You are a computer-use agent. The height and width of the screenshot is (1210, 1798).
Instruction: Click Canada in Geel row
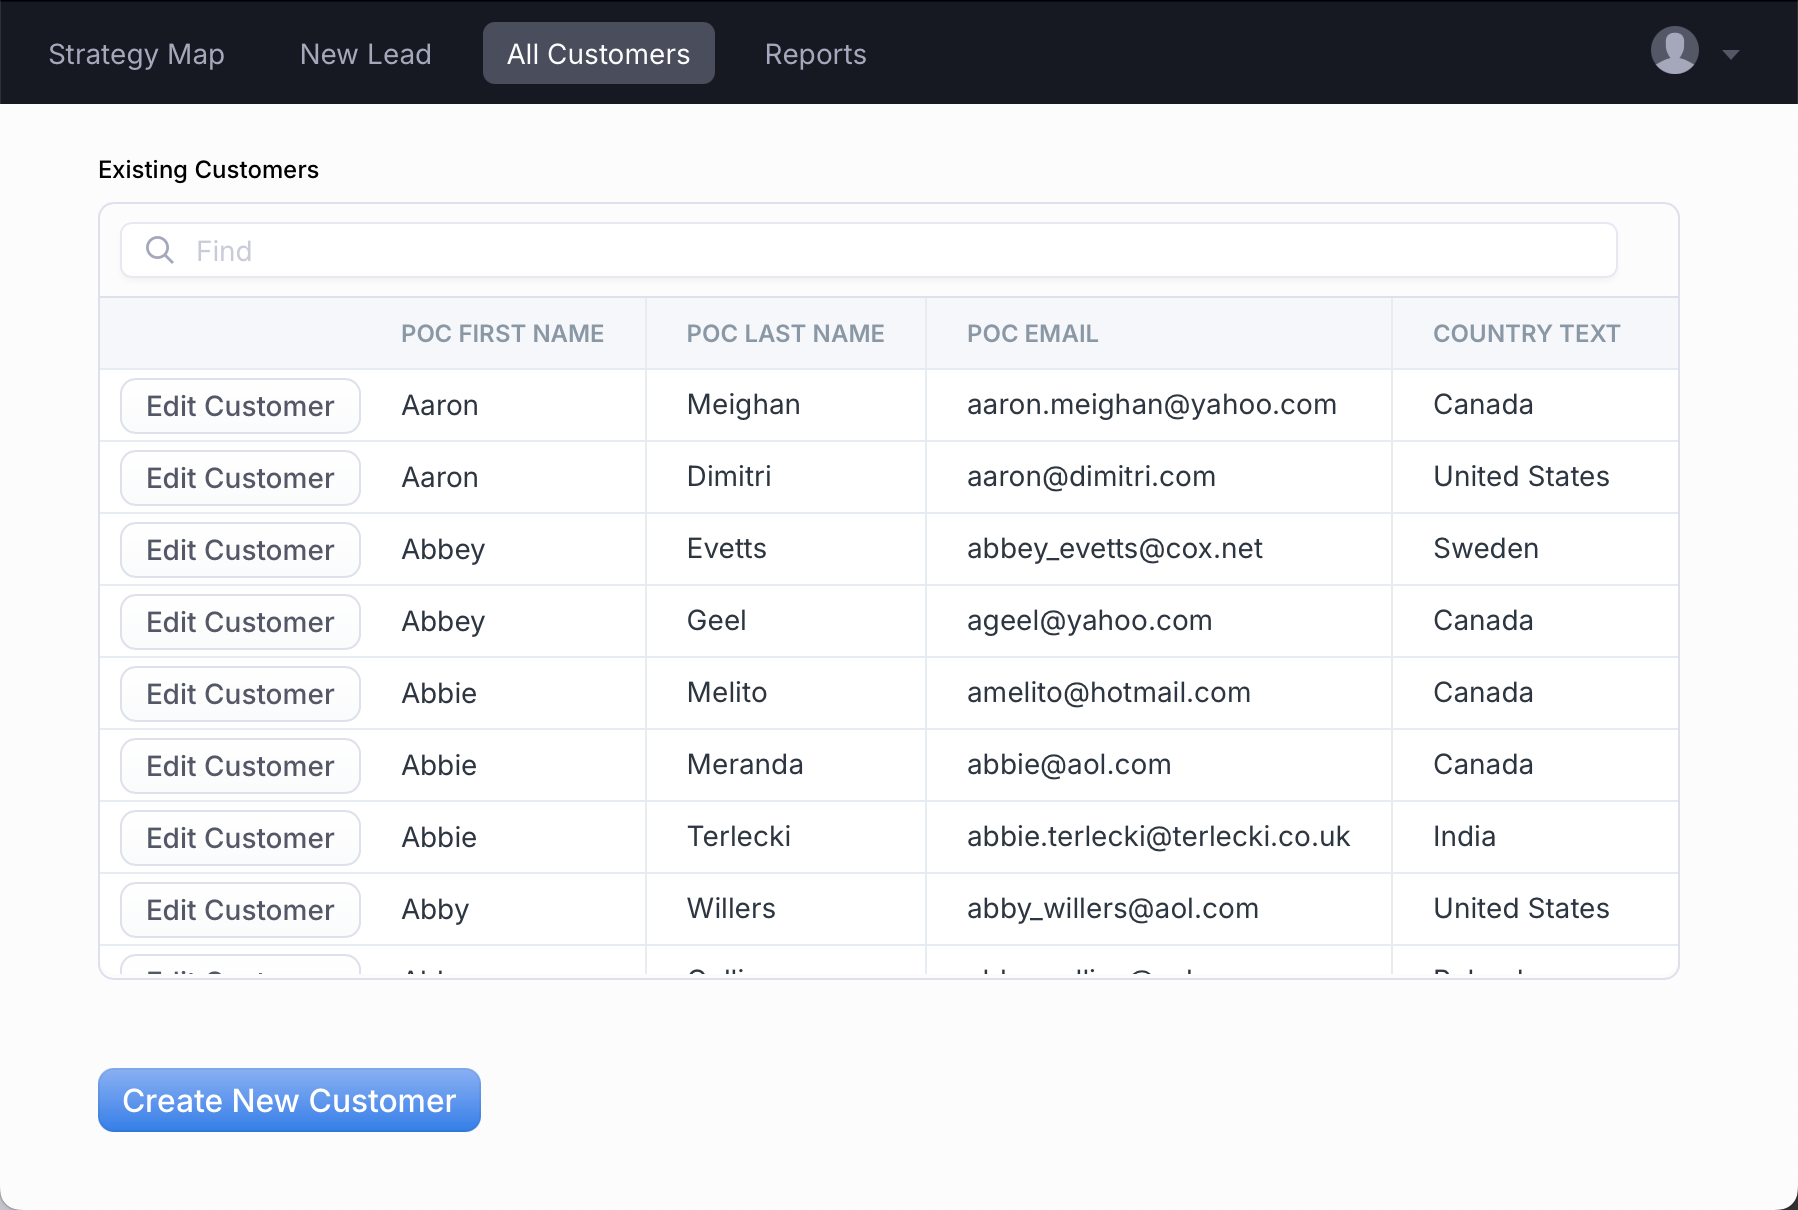(x=1483, y=621)
